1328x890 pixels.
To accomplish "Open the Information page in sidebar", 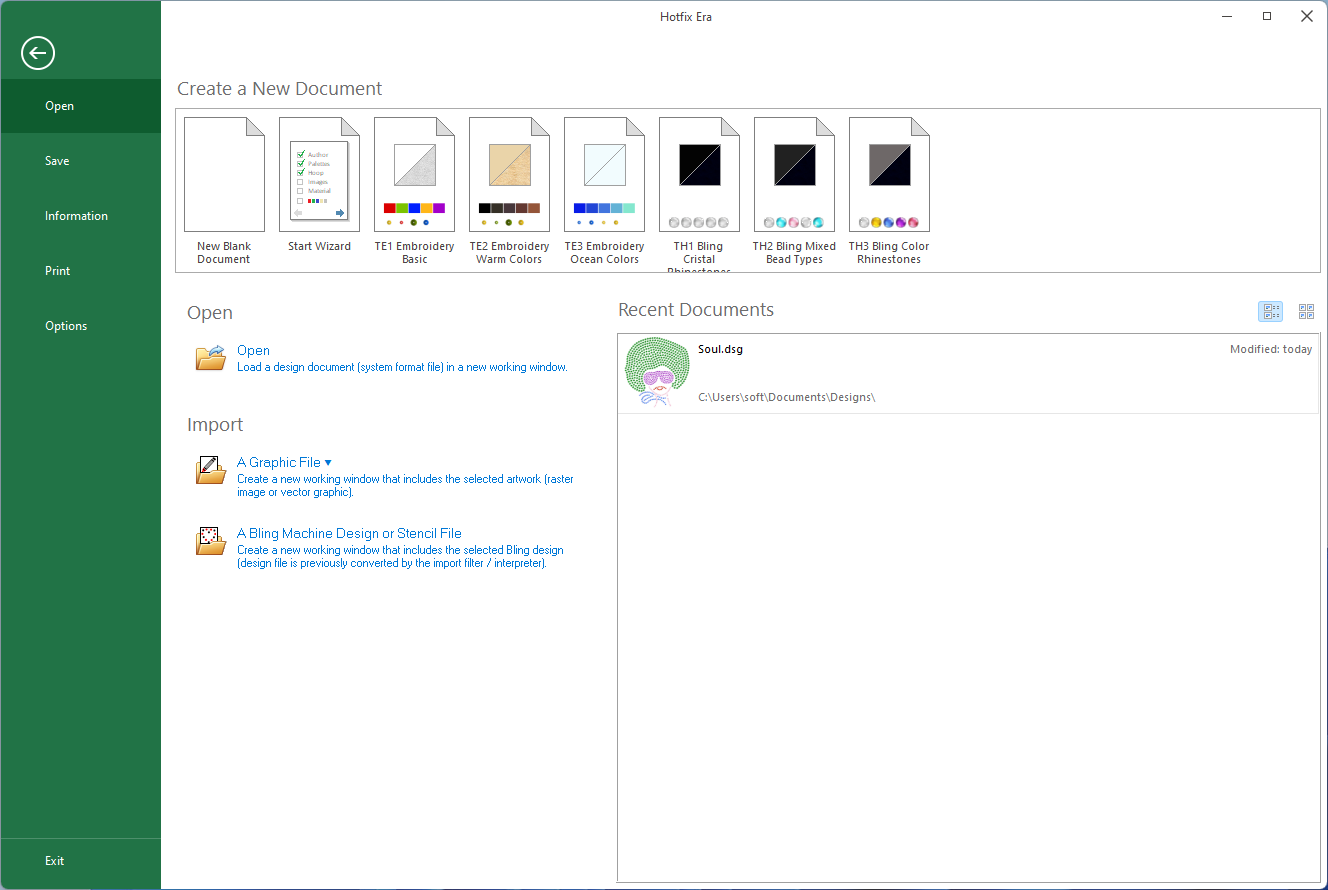I will click(80, 216).
